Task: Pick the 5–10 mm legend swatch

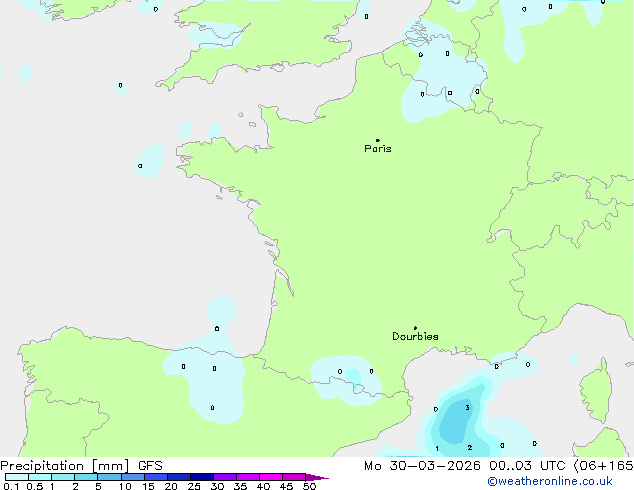Action: click(109, 477)
